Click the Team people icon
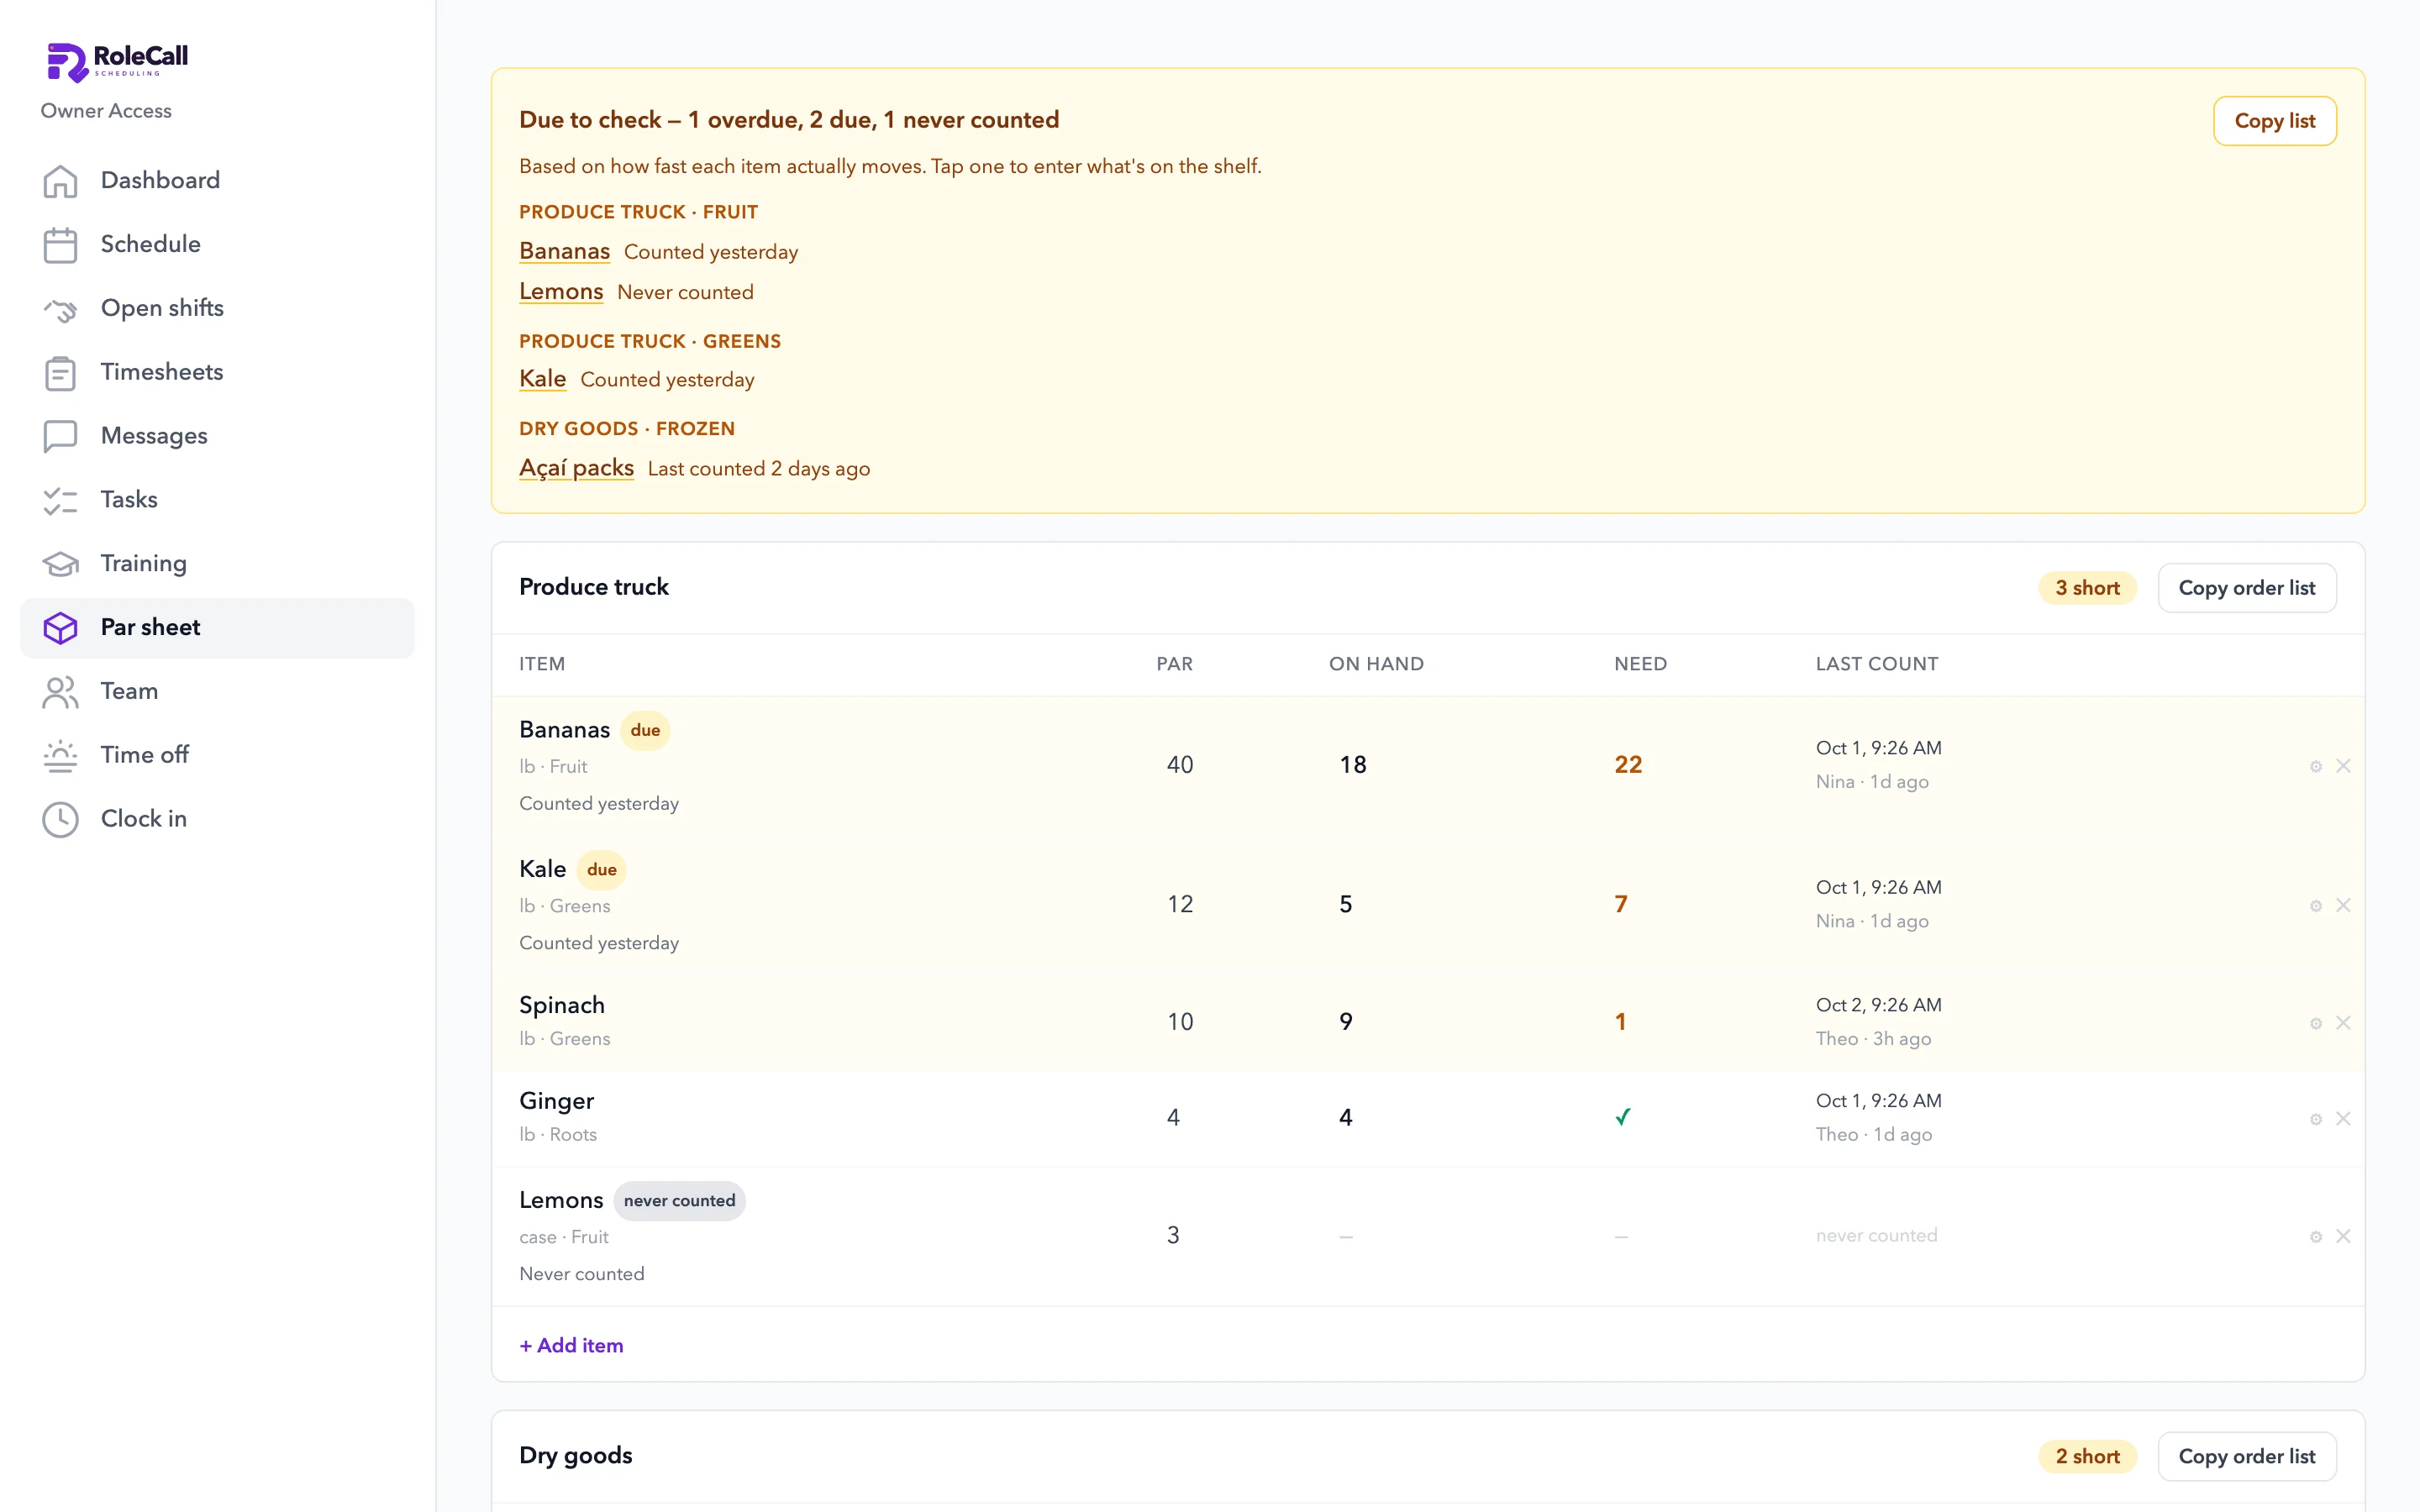 [60, 692]
